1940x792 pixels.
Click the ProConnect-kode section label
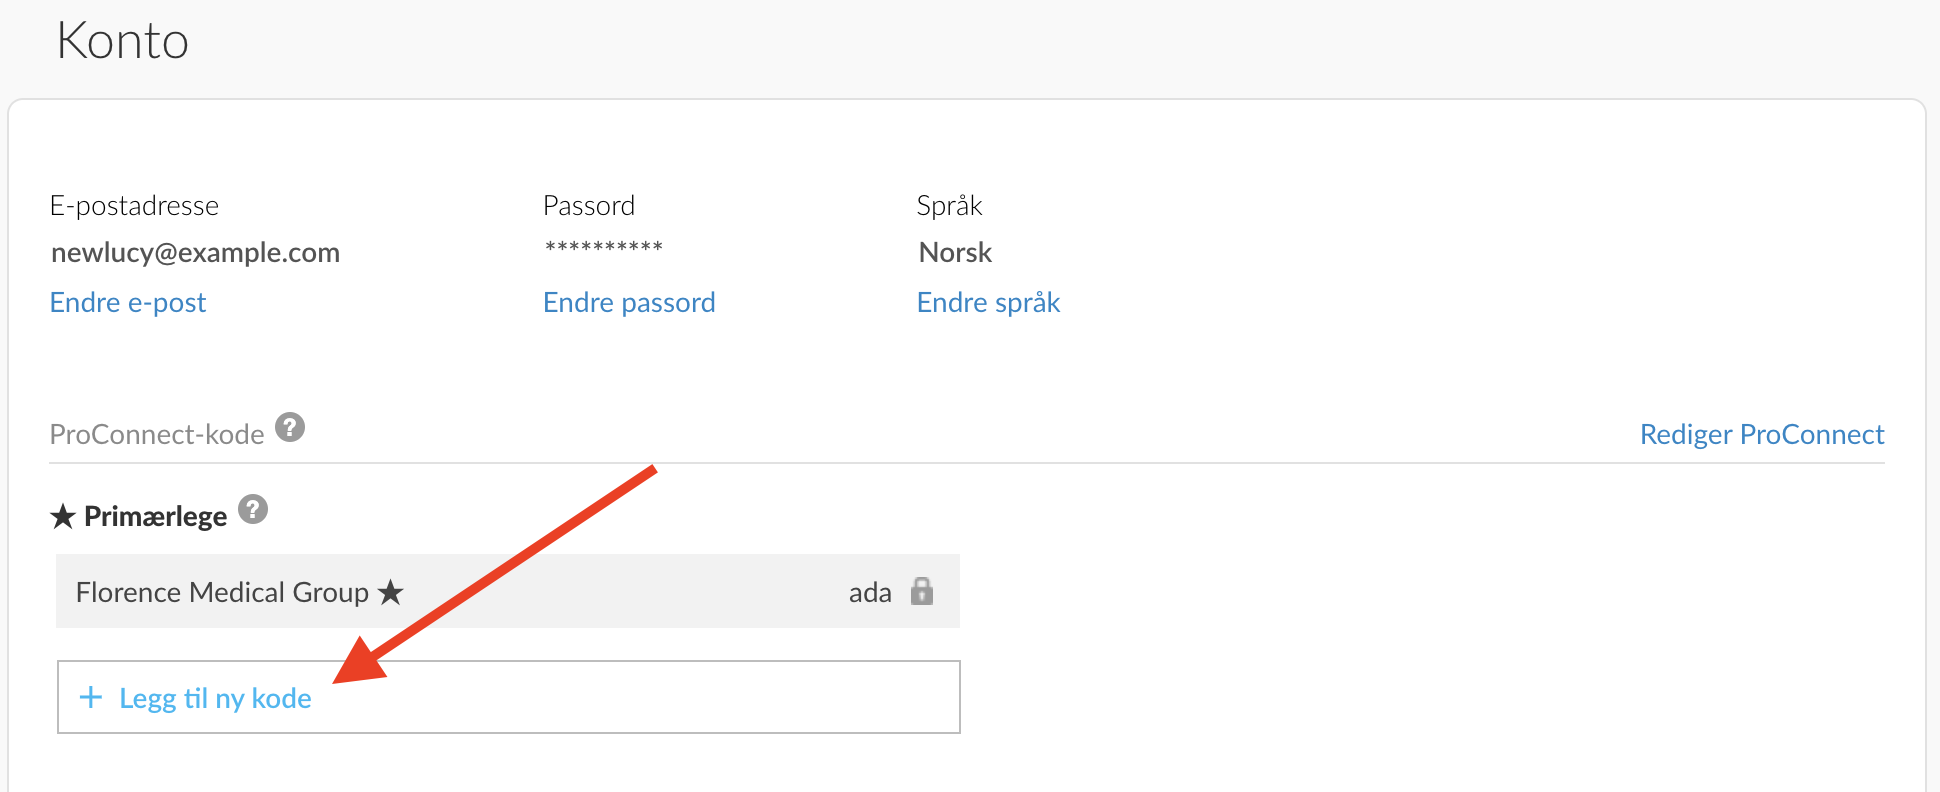click(x=157, y=434)
